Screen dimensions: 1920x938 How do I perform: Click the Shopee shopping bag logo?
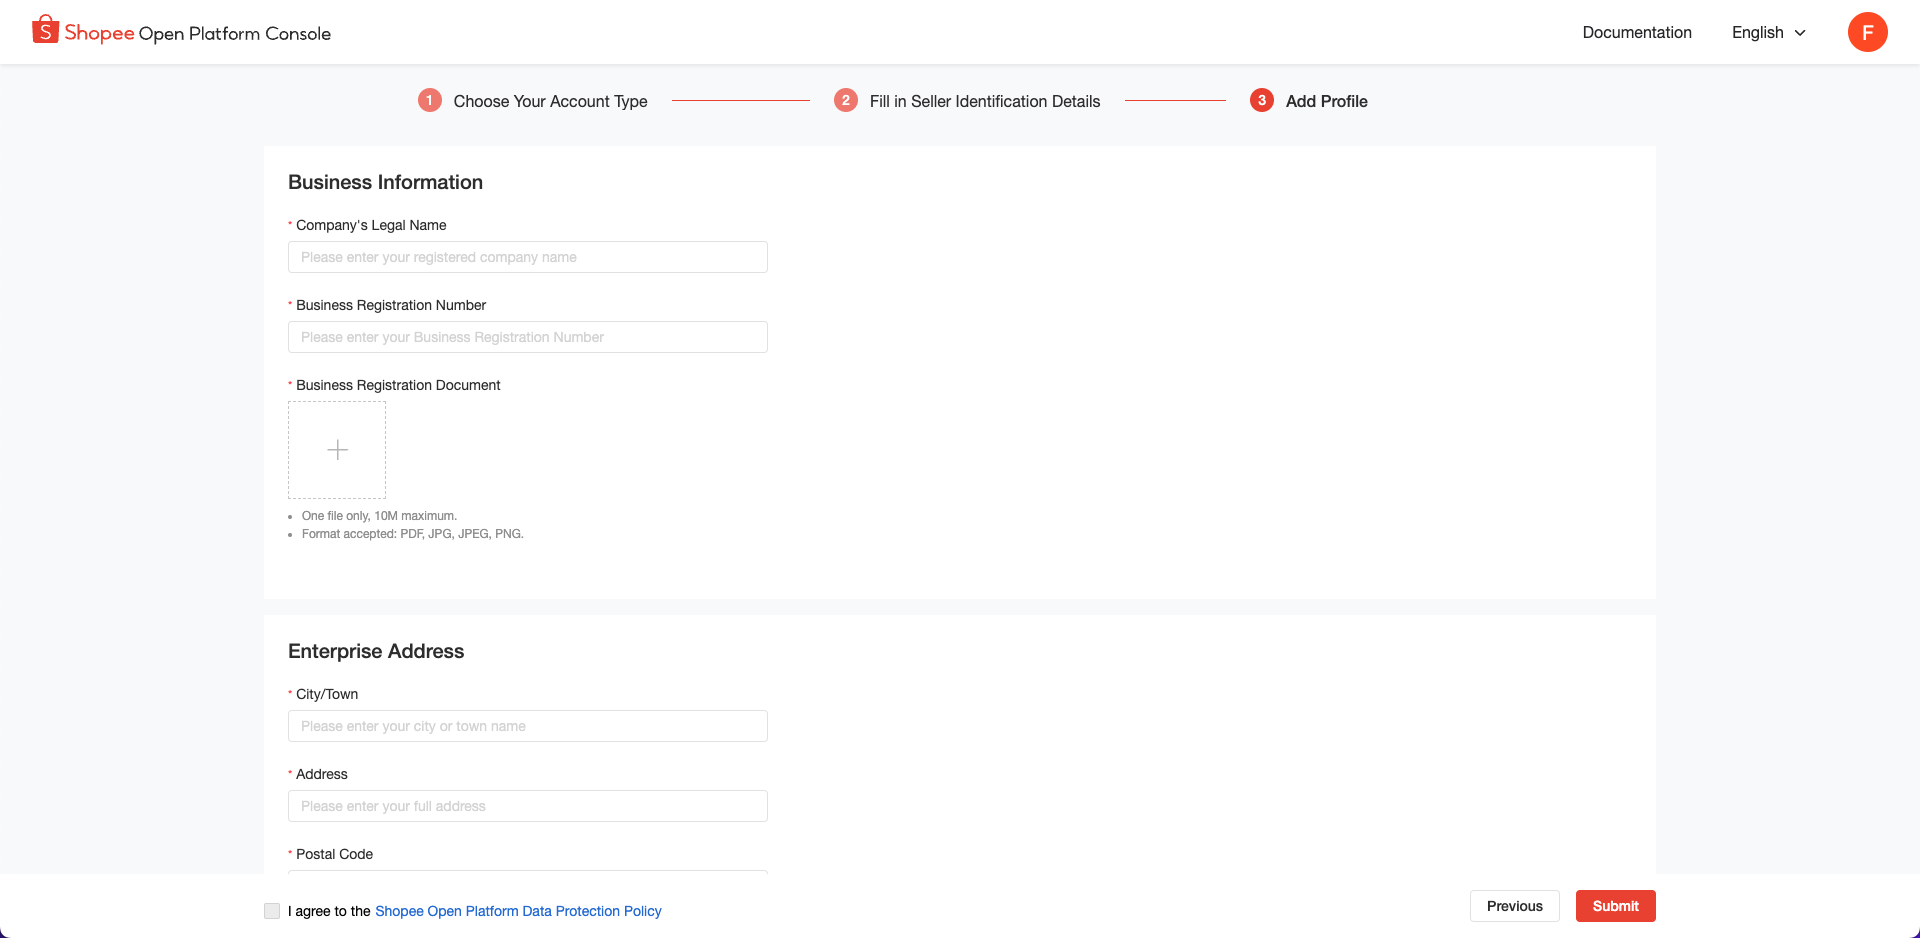click(45, 30)
